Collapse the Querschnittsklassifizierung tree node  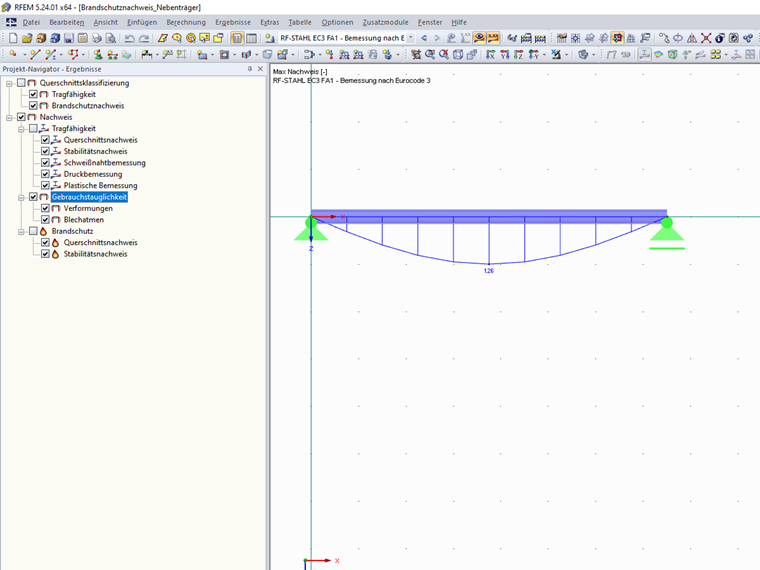(9, 83)
